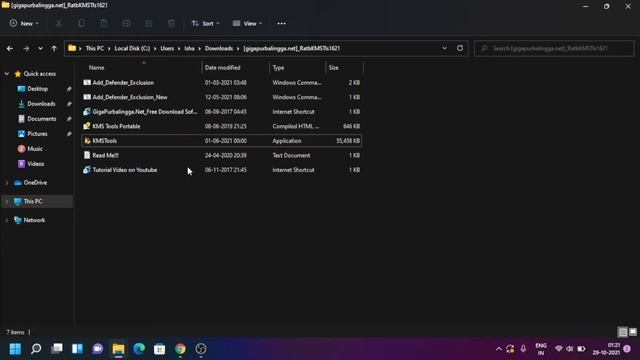Open the Sort dropdown menu
This screenshot has width=640, height=360.
[x=205, y=23]
